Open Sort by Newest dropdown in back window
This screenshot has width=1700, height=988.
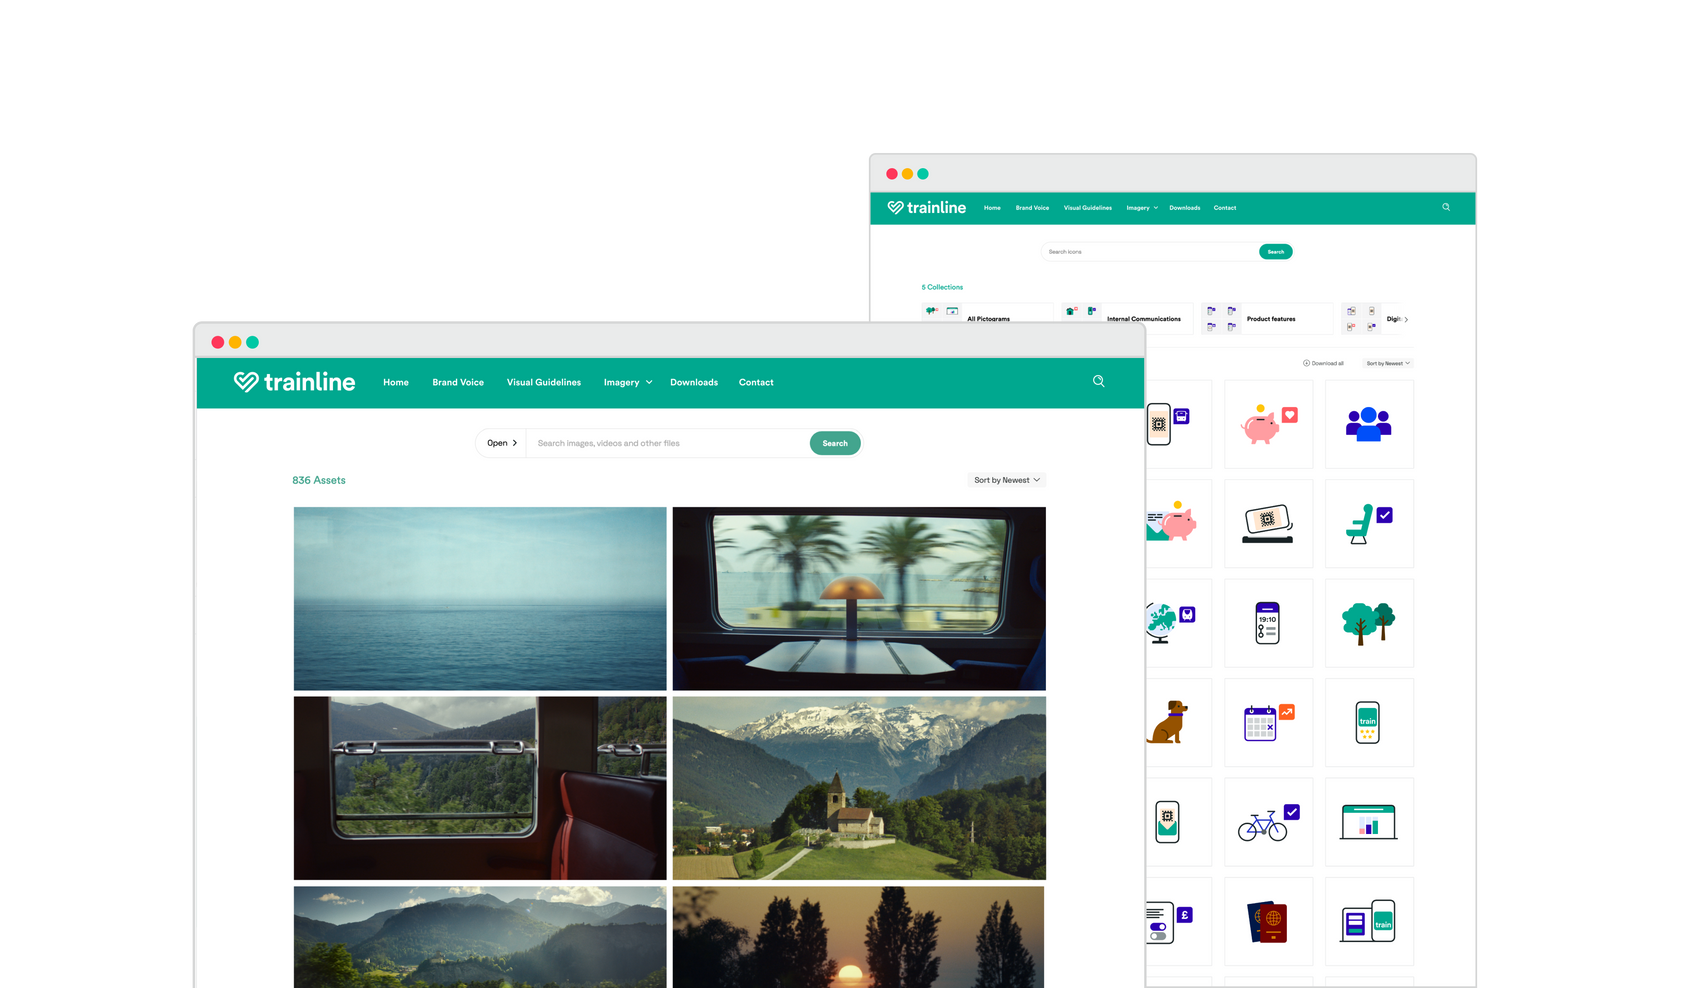(1388, 363)
